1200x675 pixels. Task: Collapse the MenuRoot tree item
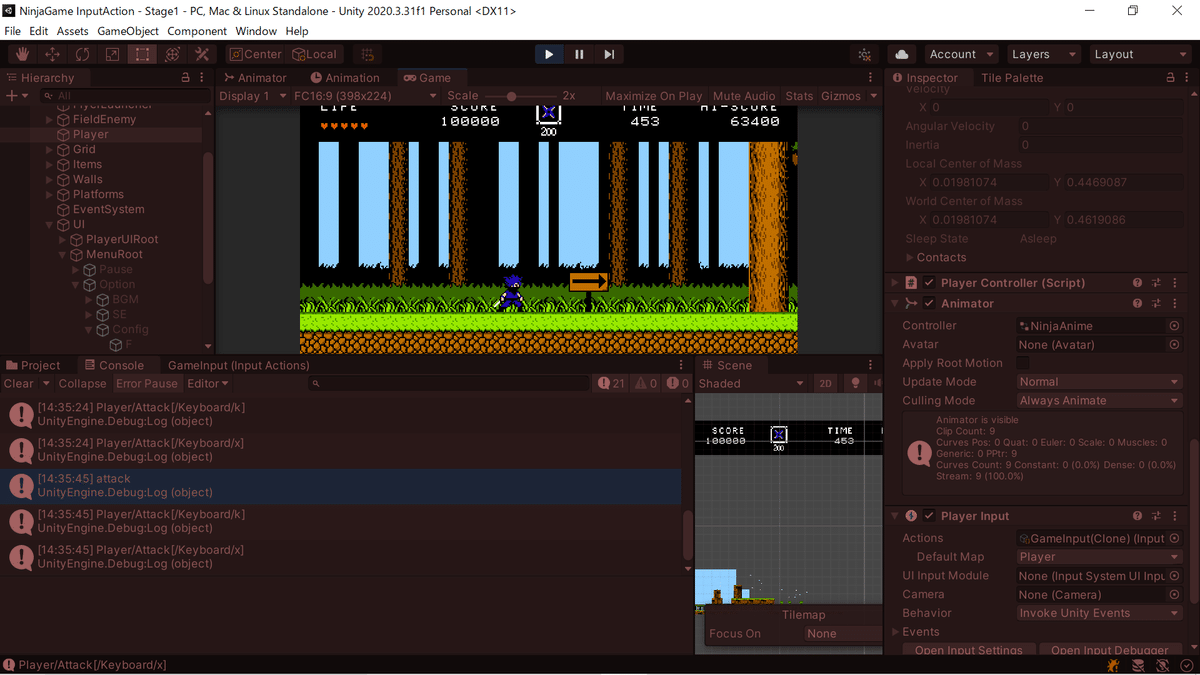click(63, 254)
